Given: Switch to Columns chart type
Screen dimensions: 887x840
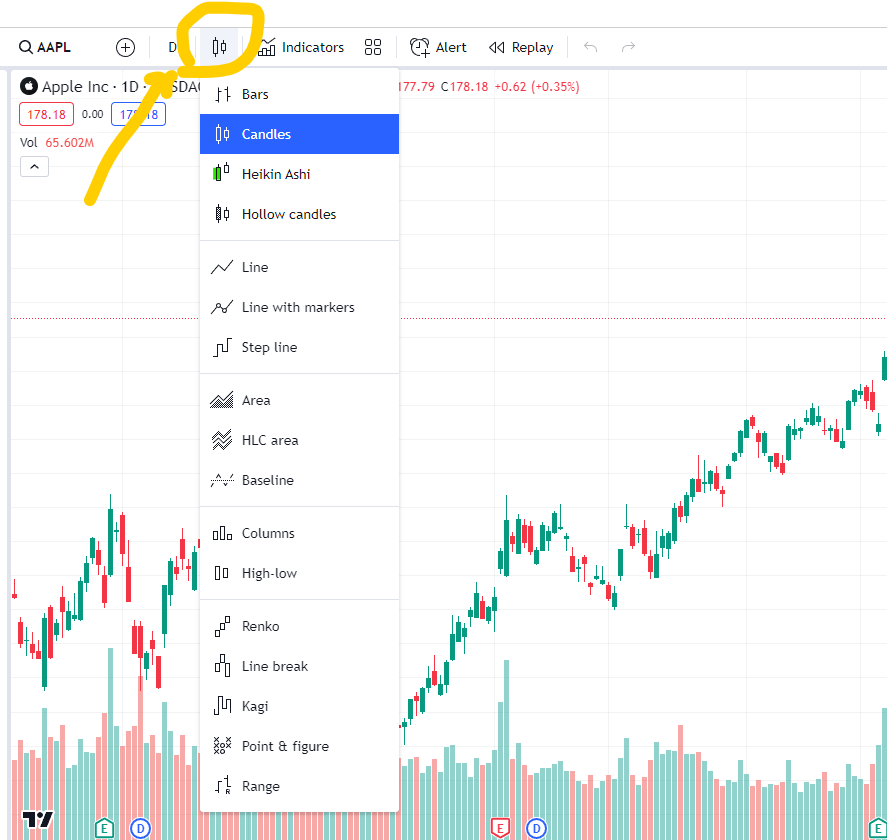Looking at the screenshot, I should coord(299,533).
